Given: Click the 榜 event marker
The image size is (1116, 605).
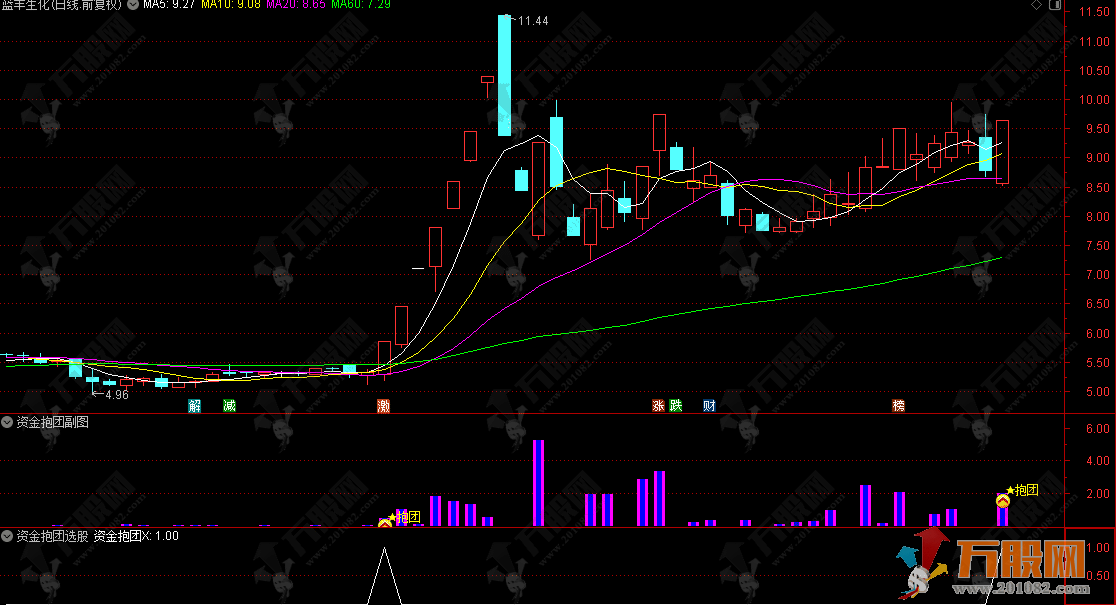Looking at the screenshot, I should 899,406.
